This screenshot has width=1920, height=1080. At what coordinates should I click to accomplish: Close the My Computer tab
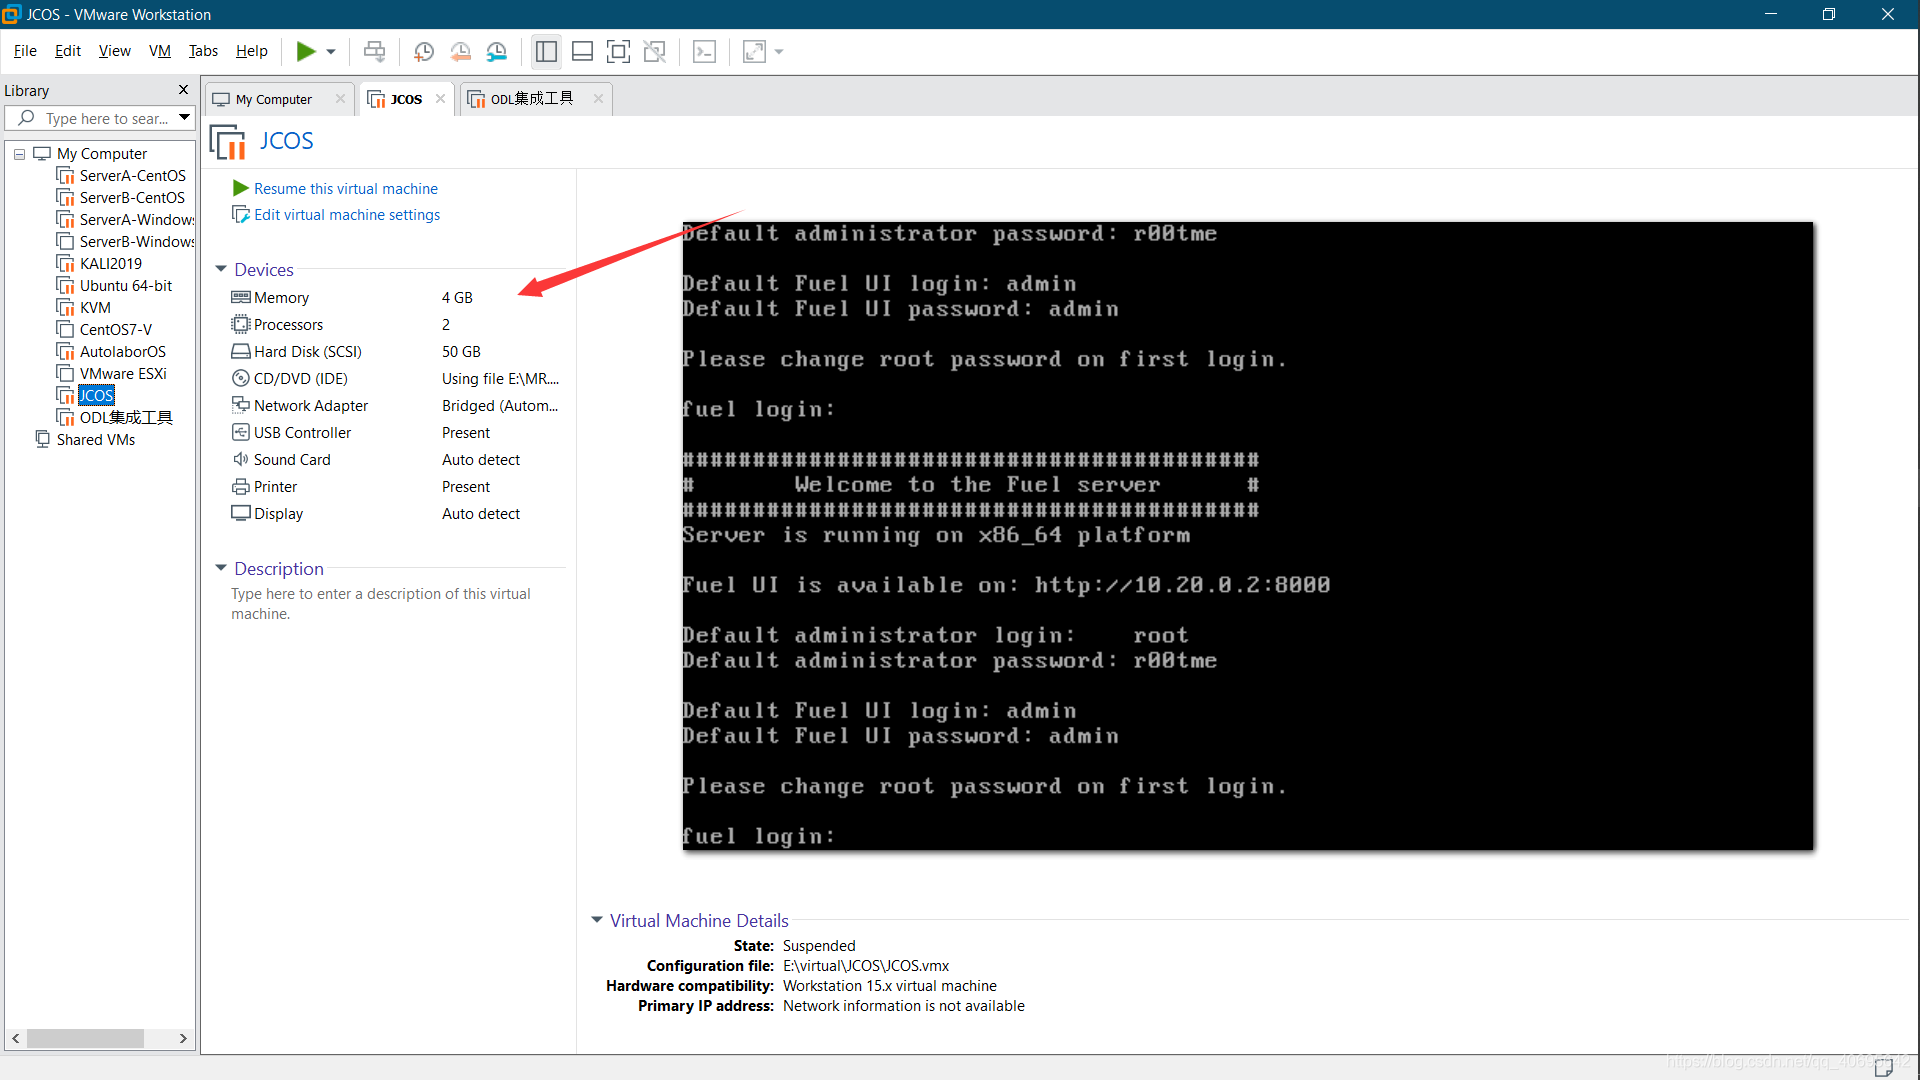(x=340, y=98)
